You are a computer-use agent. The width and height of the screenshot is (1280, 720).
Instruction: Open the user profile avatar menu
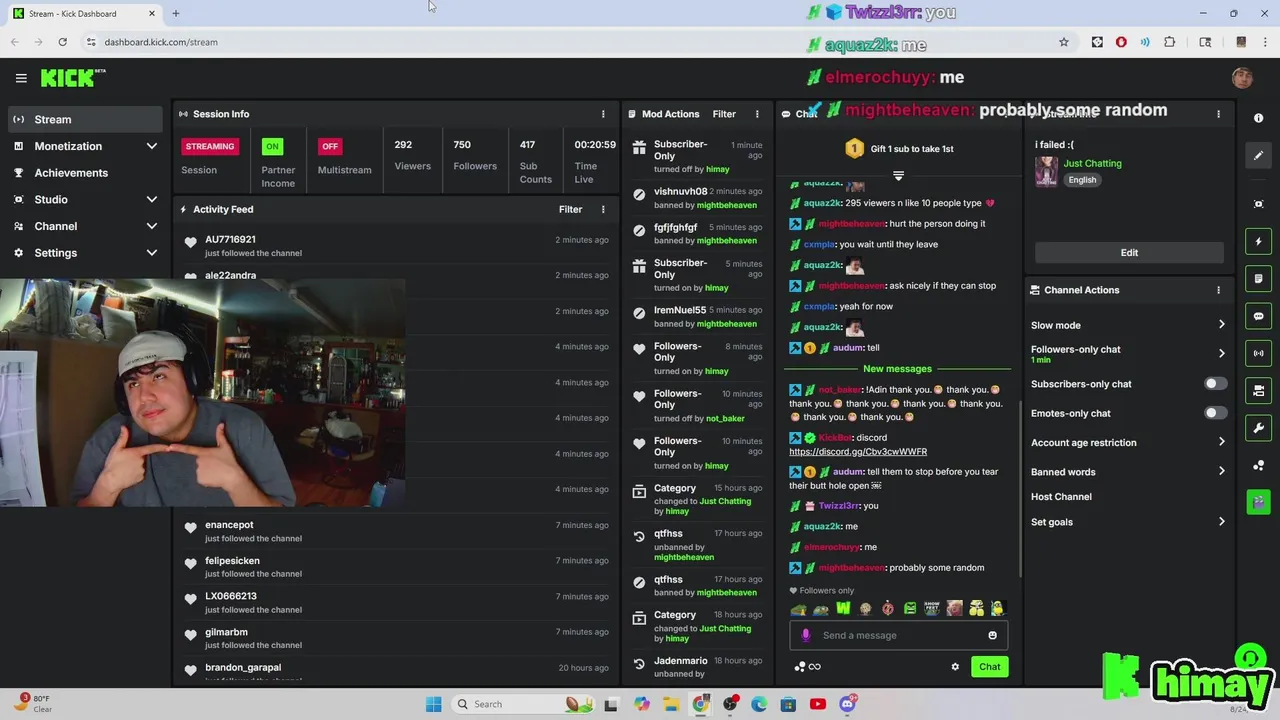[1242, 78]
